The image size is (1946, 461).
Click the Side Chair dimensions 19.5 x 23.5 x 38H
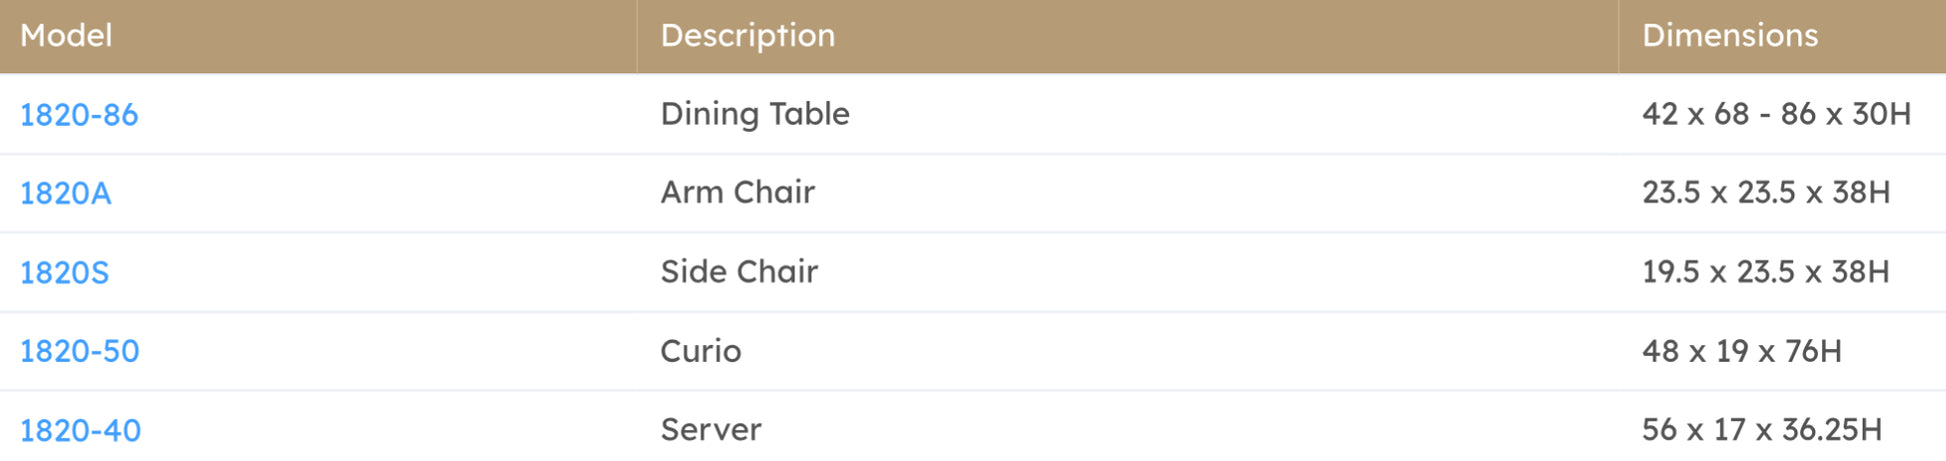[1765, 271]
